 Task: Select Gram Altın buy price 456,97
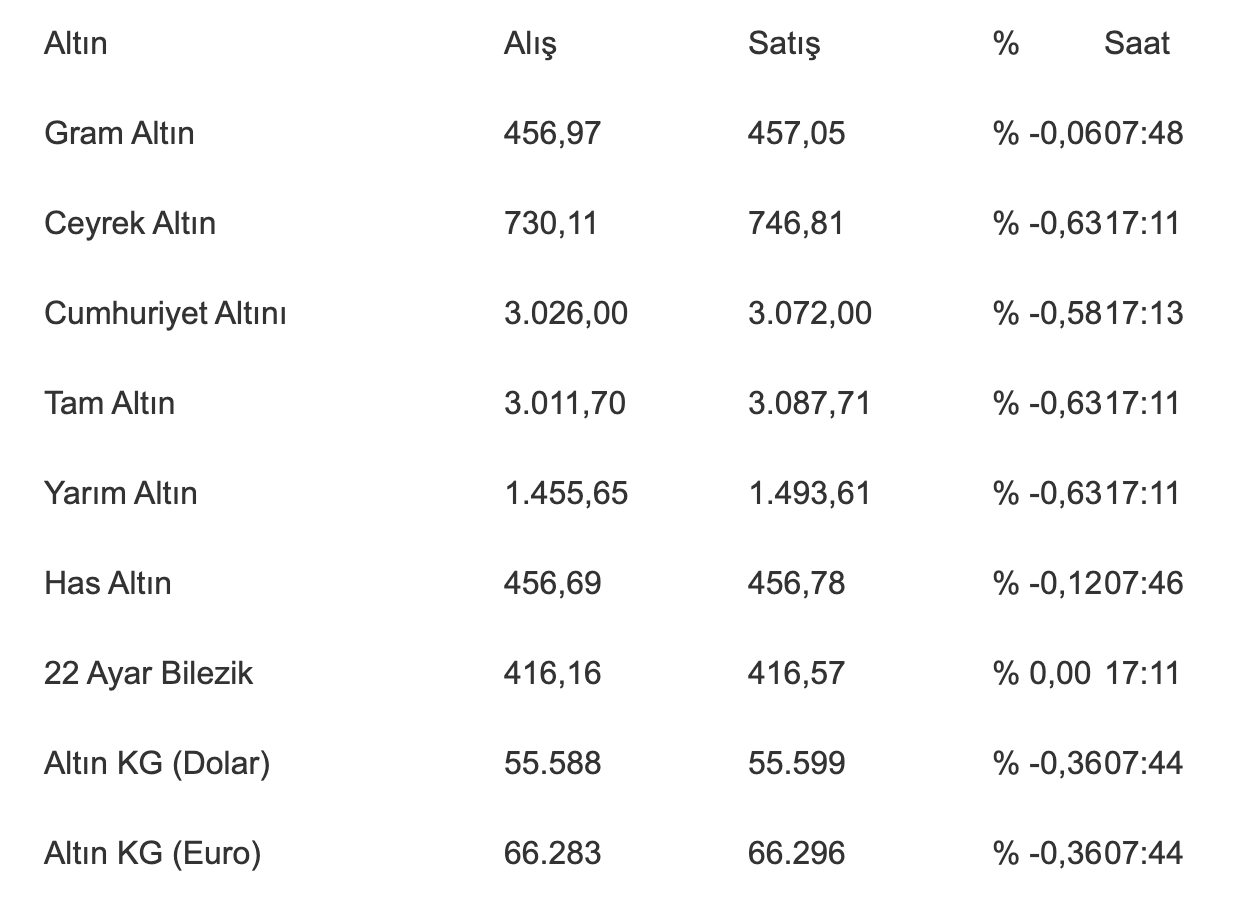click(x=552, y=133)
